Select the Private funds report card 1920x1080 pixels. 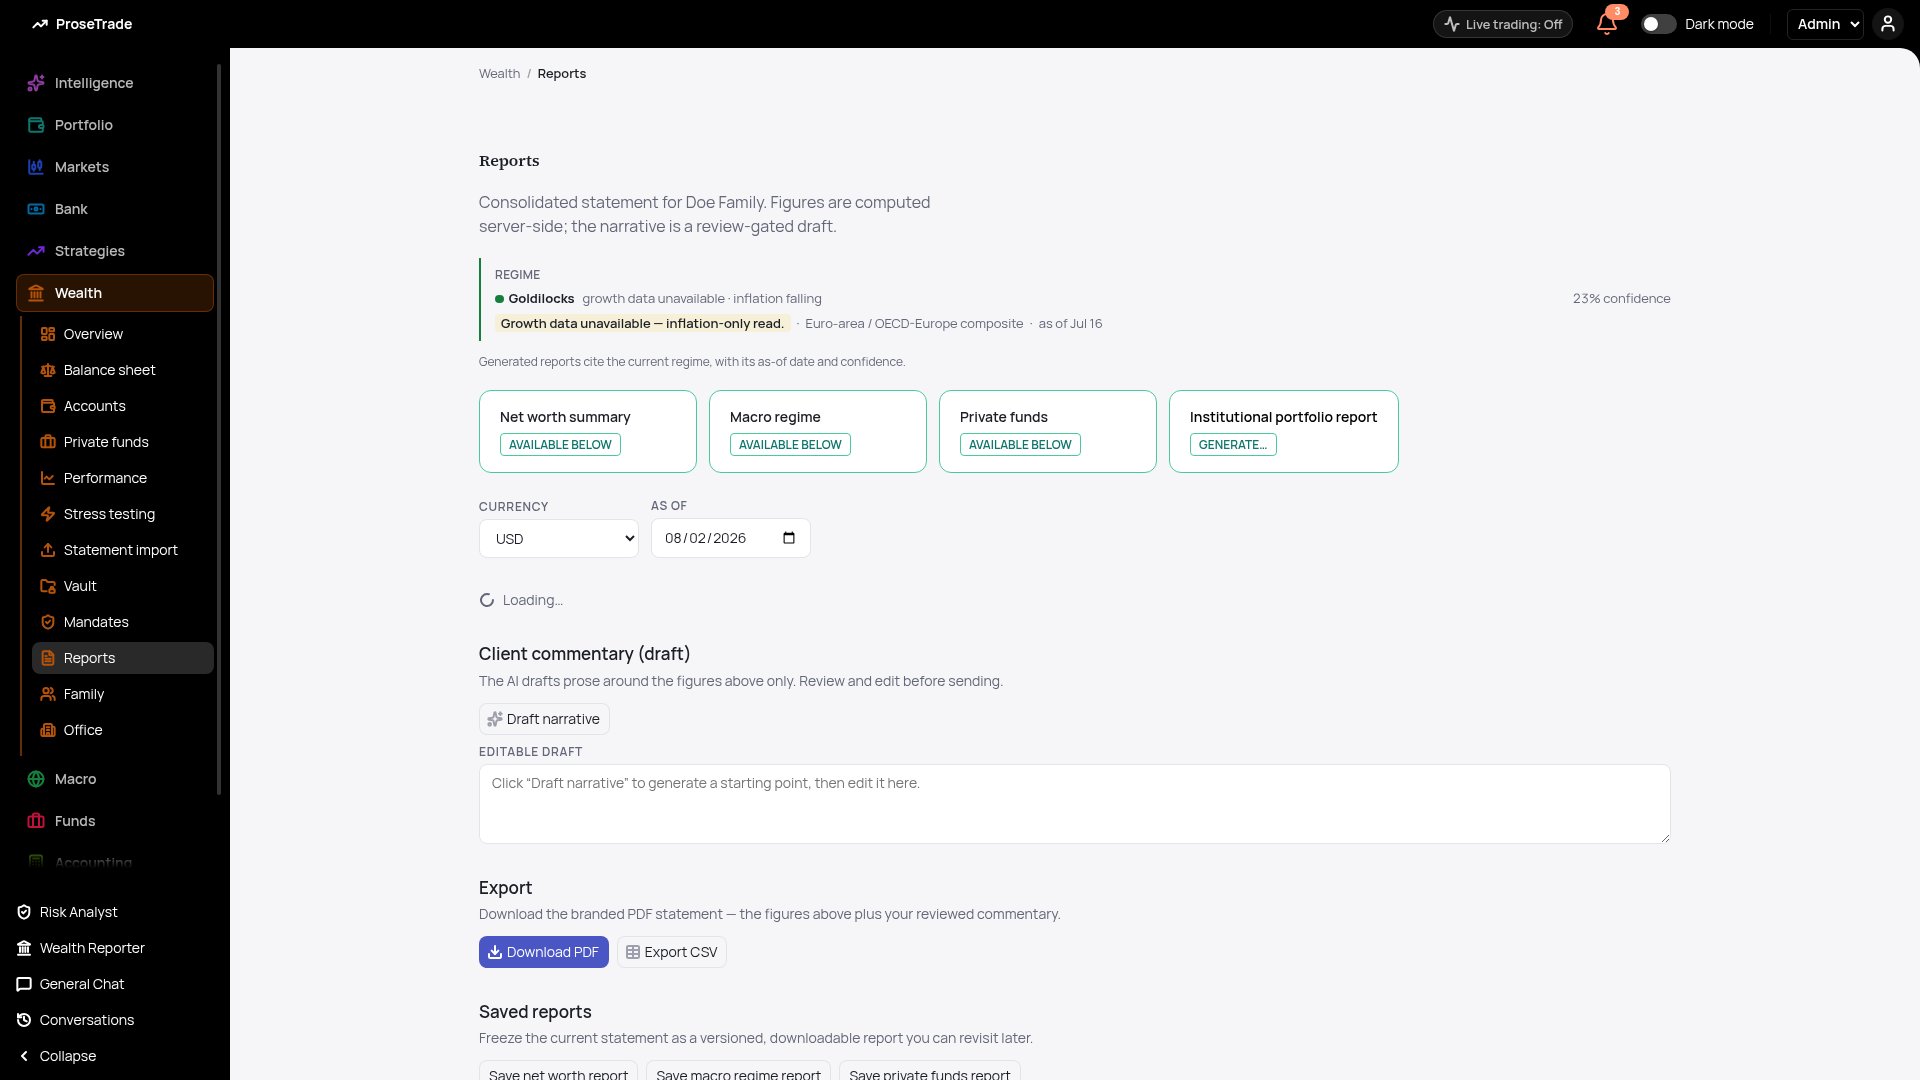[x=1048, y=431]
